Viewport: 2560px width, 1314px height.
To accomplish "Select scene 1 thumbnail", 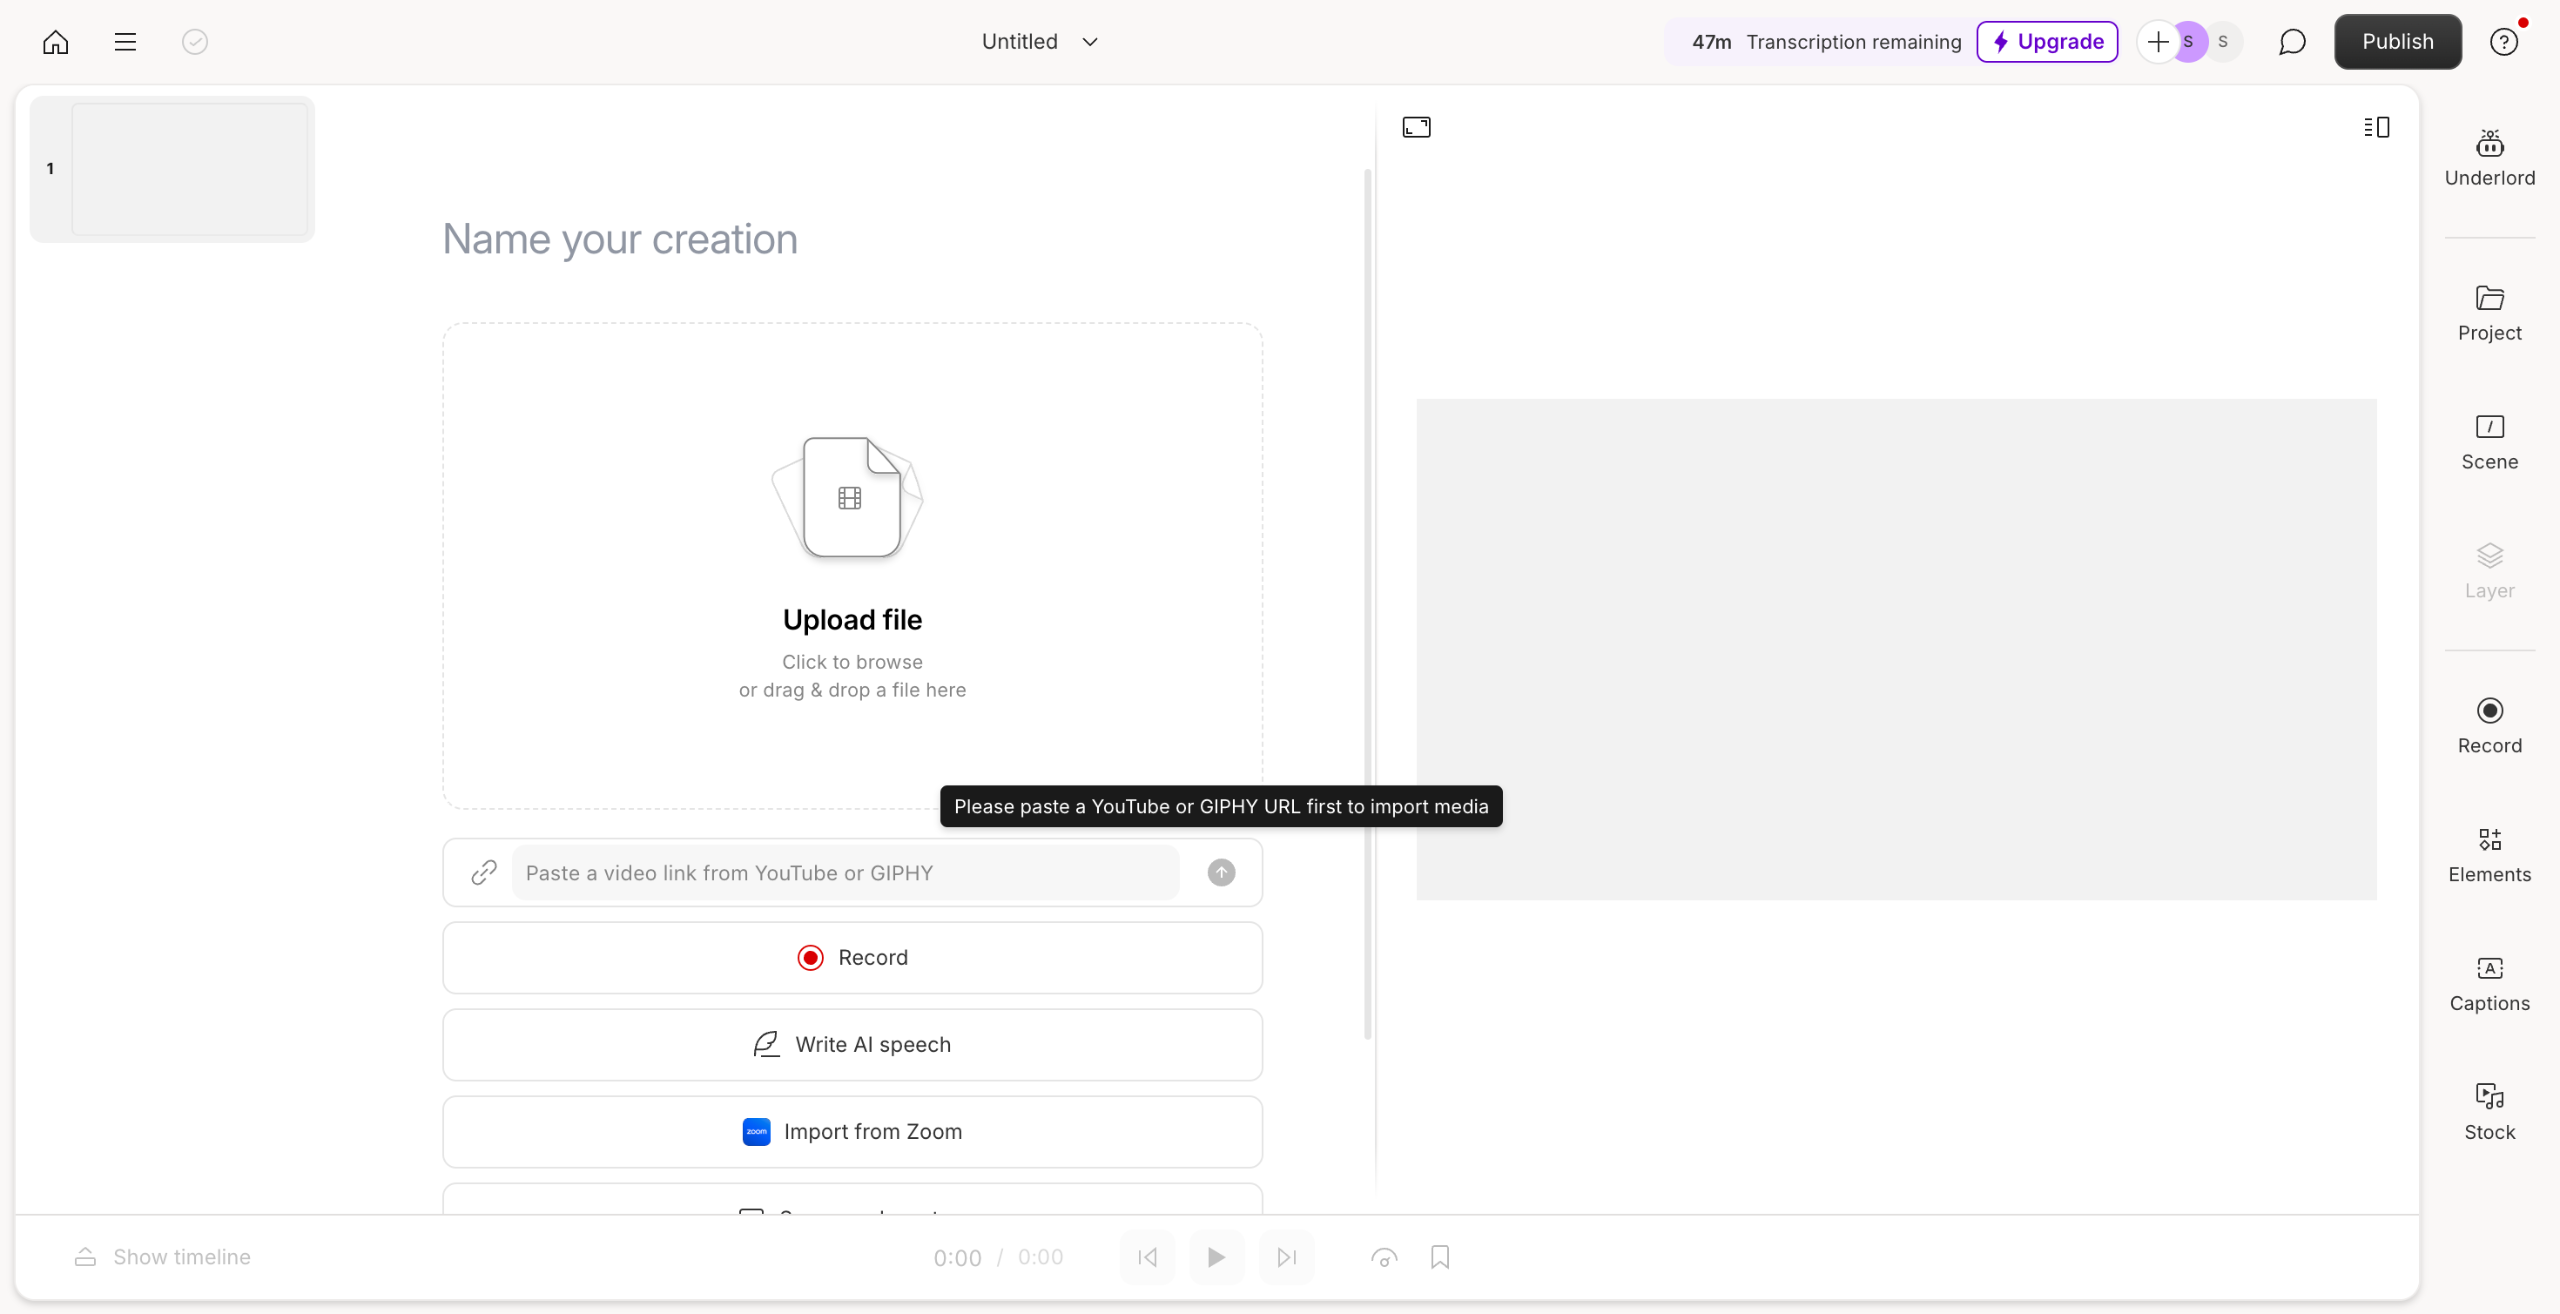I will click(x=189, y=169).
